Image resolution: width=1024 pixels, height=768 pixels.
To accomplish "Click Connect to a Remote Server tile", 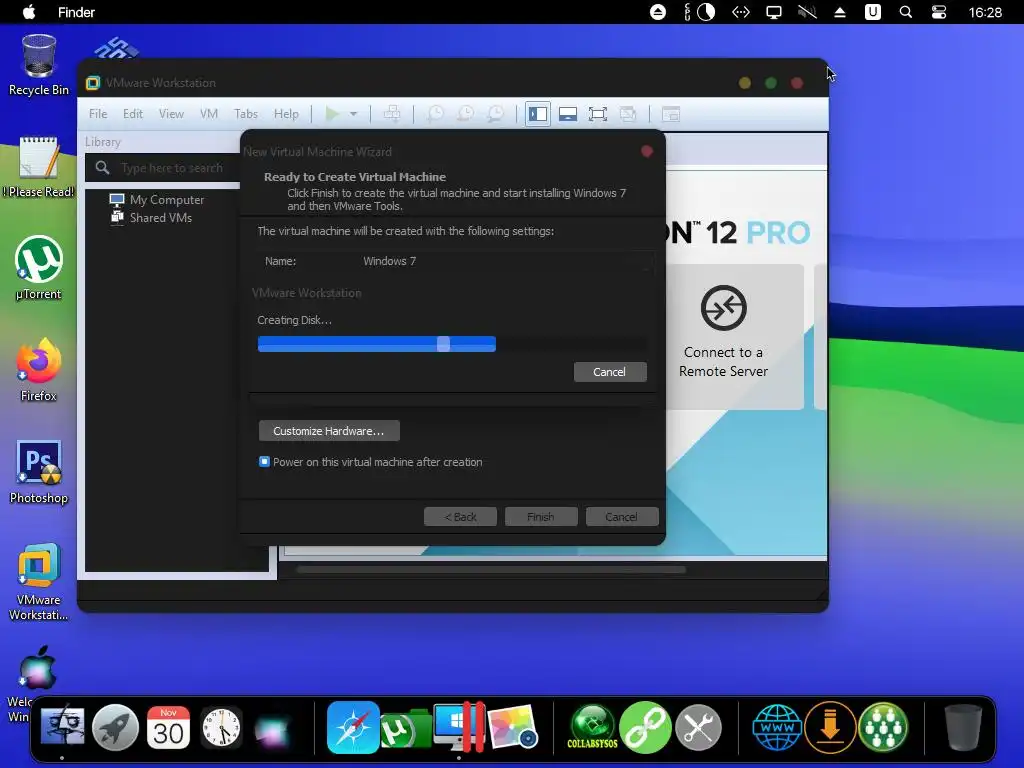I will coord(724,336).
